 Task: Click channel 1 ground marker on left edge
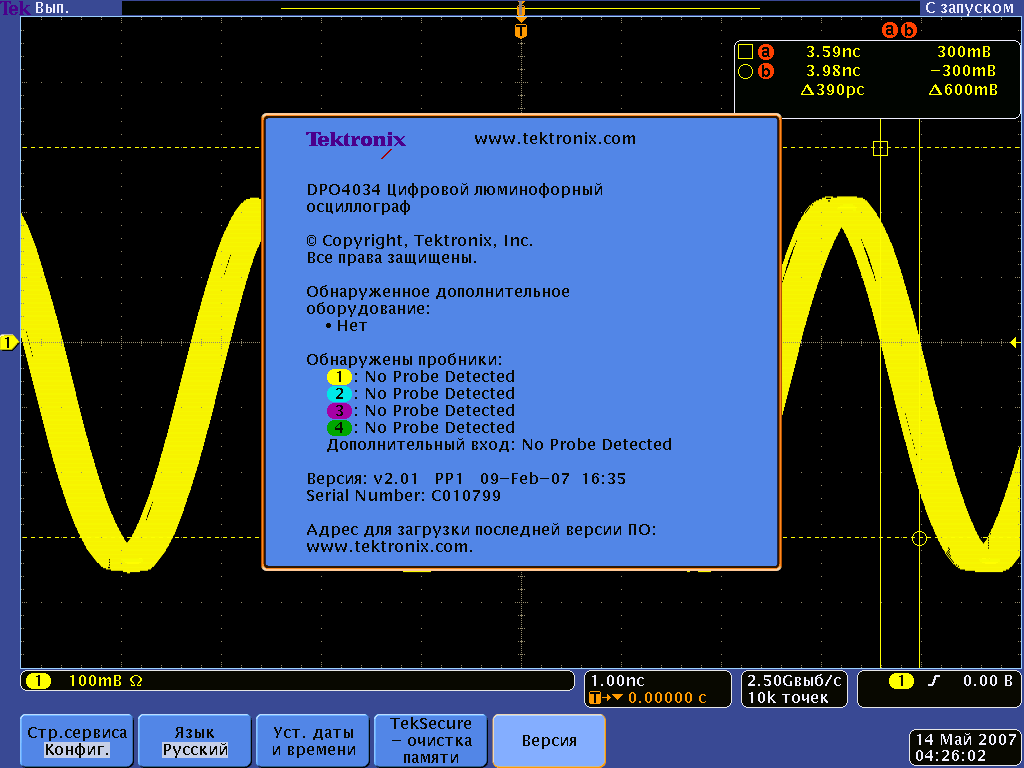[x=9, y=343]
